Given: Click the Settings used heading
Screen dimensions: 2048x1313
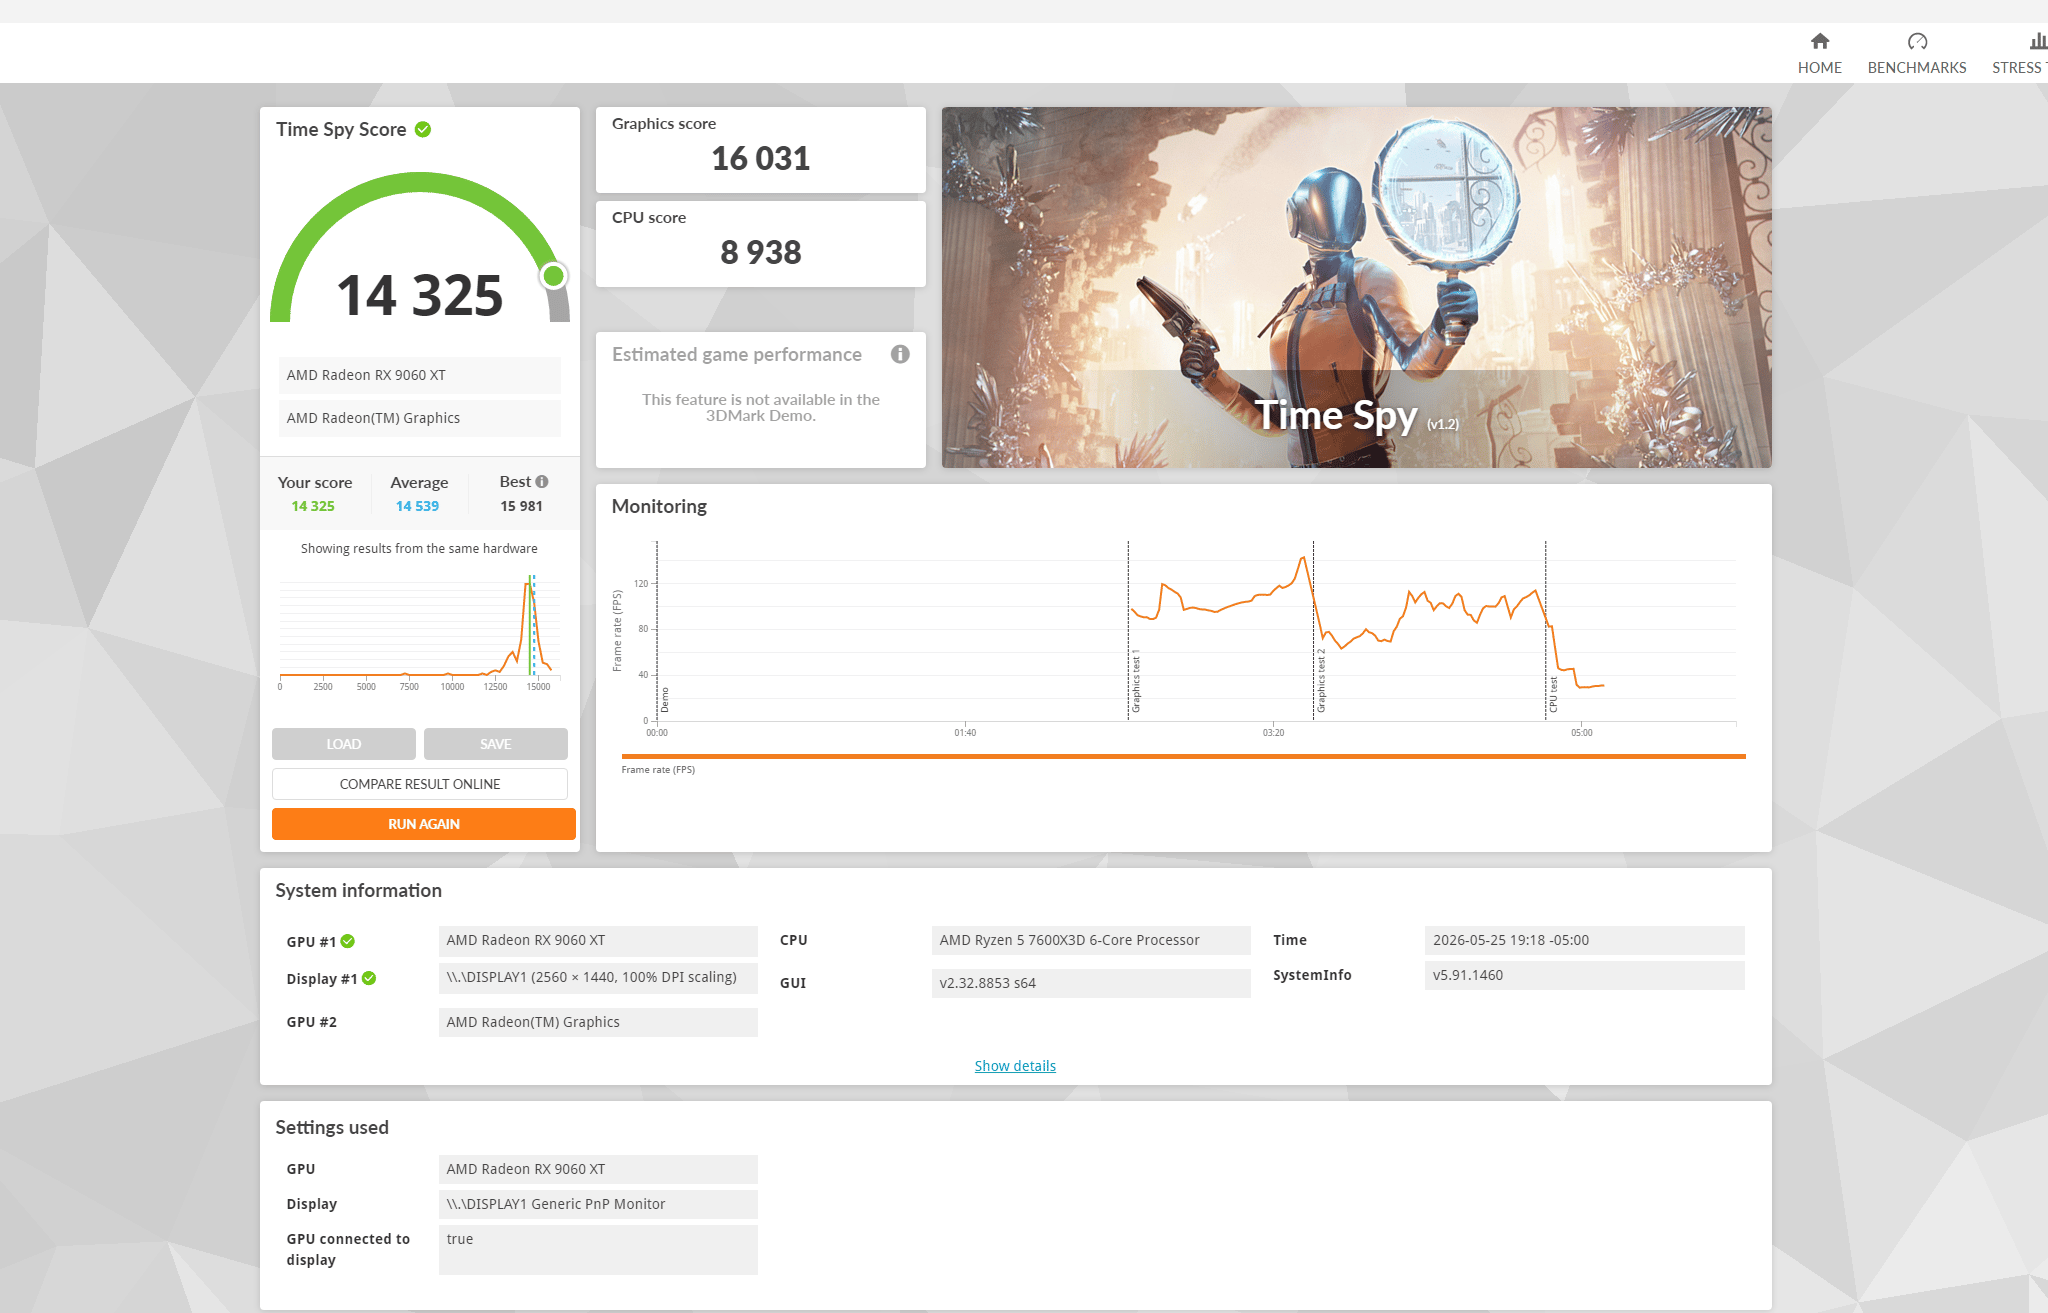Looking at the screenshot, I should click(x=332, y=1127).
